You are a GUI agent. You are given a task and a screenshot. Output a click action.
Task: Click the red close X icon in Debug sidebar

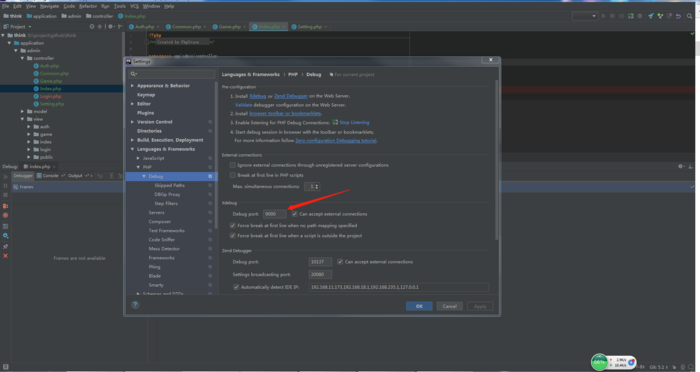pyautogui.click(x=5, y=256)
